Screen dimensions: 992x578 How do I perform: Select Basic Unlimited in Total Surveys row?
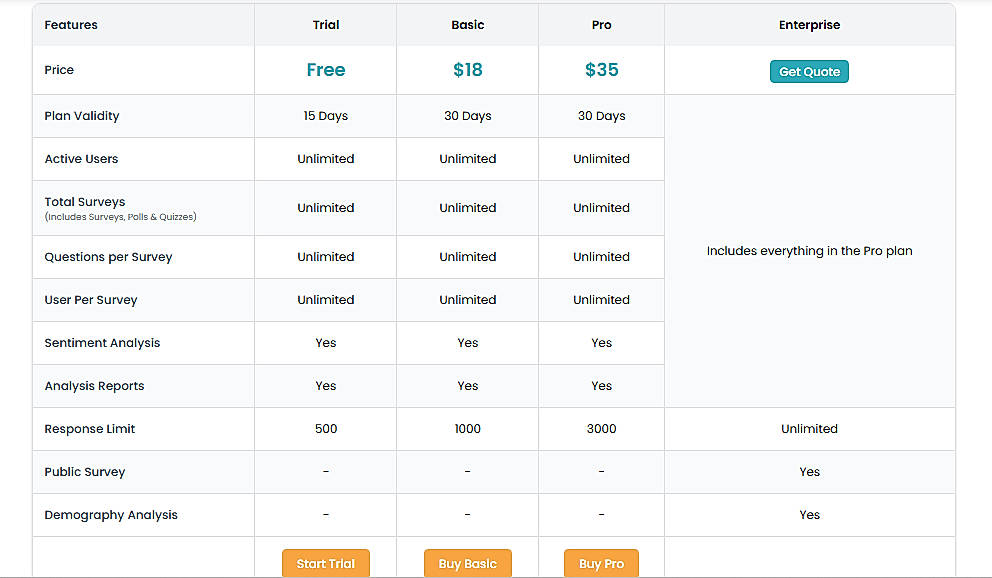click(468, 207)
